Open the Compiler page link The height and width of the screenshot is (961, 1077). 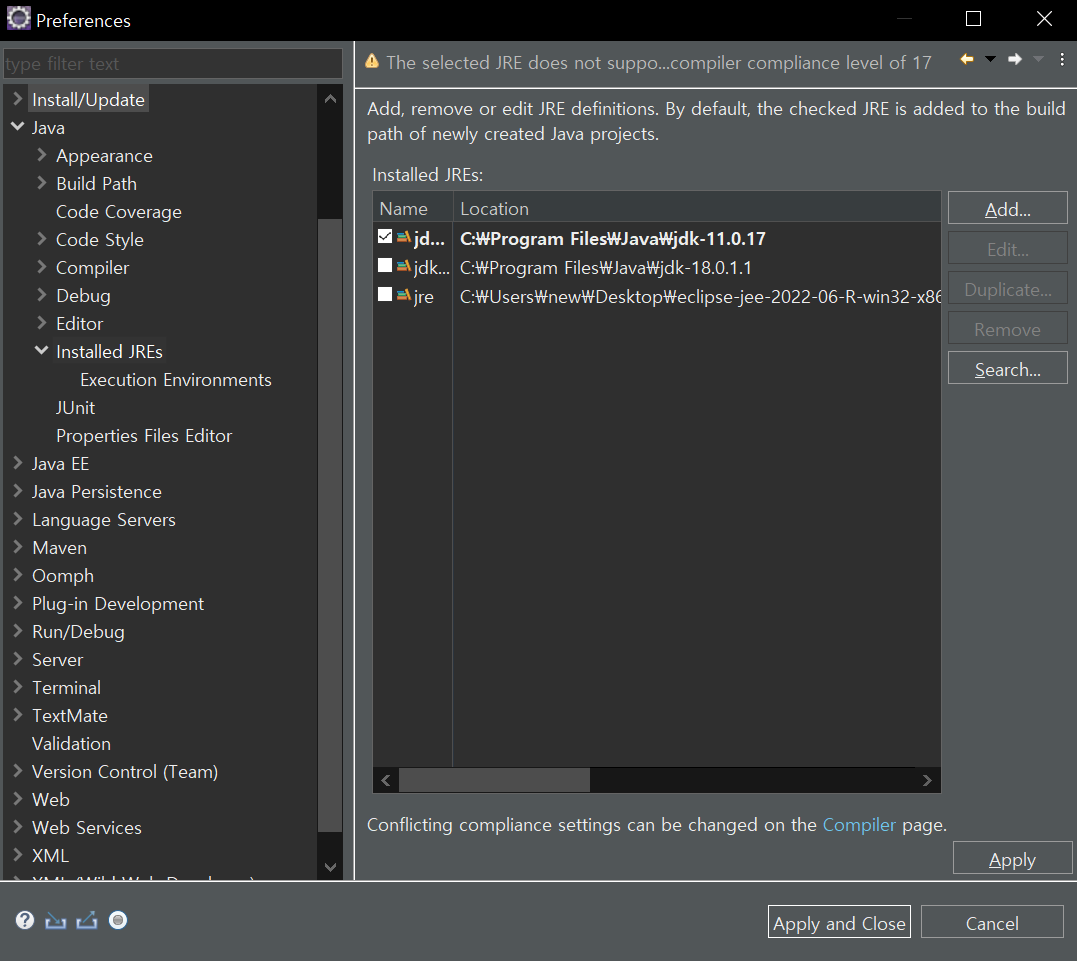[x=859, y=824]
